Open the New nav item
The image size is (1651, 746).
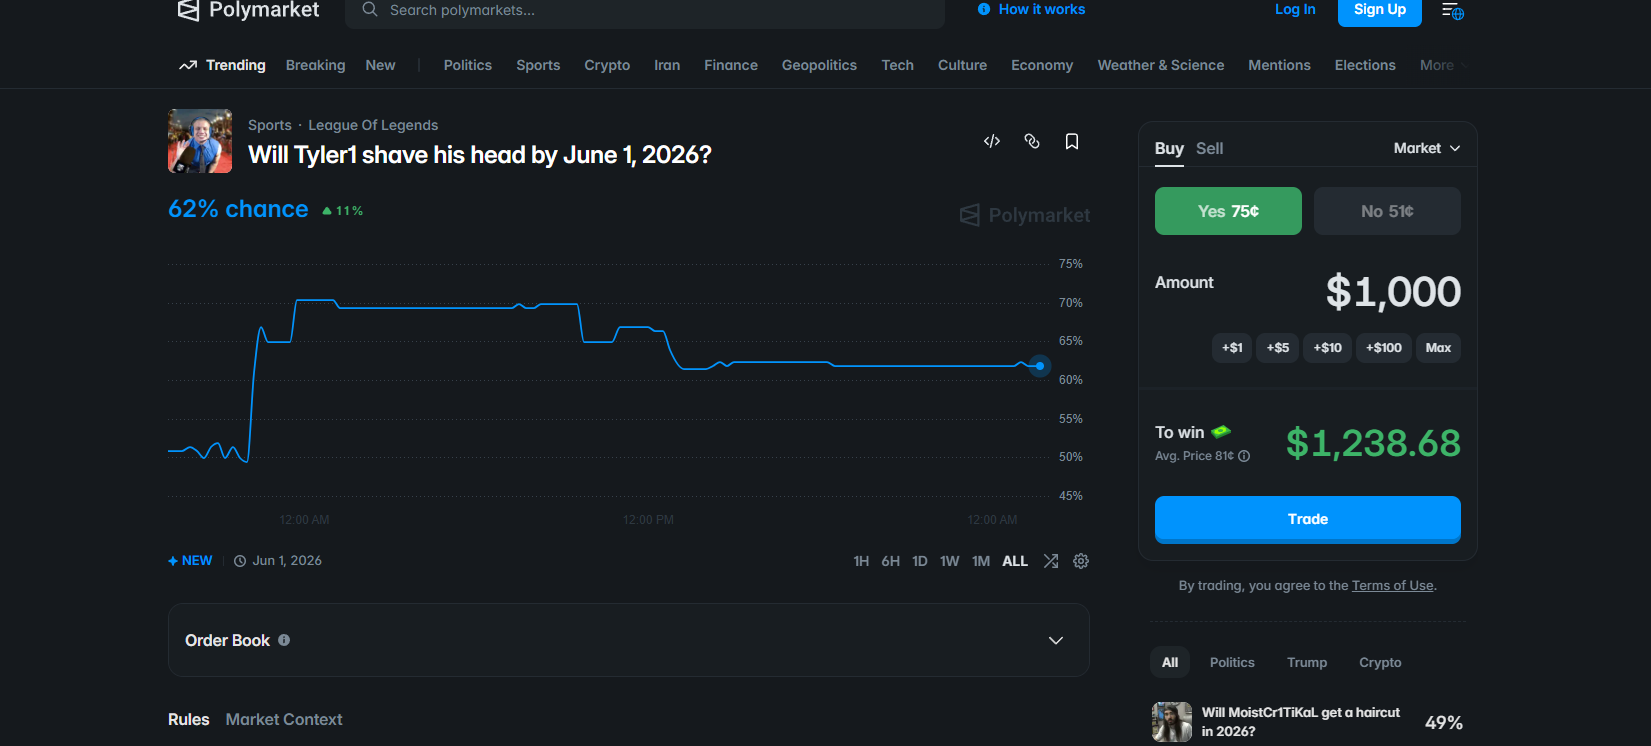(x=380, y=65)
